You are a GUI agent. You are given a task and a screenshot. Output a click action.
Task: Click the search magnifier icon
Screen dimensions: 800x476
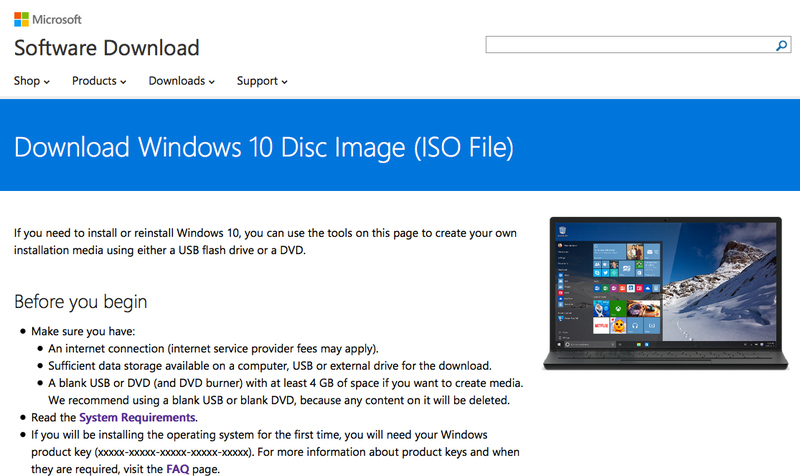(x=781, y=45)
